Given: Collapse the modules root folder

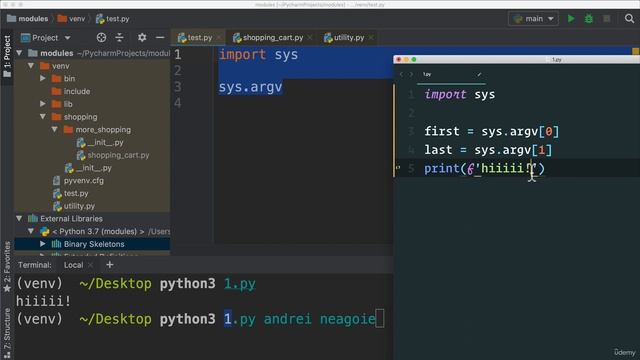Looking at the screenshot, I should (x=19, y=53).
